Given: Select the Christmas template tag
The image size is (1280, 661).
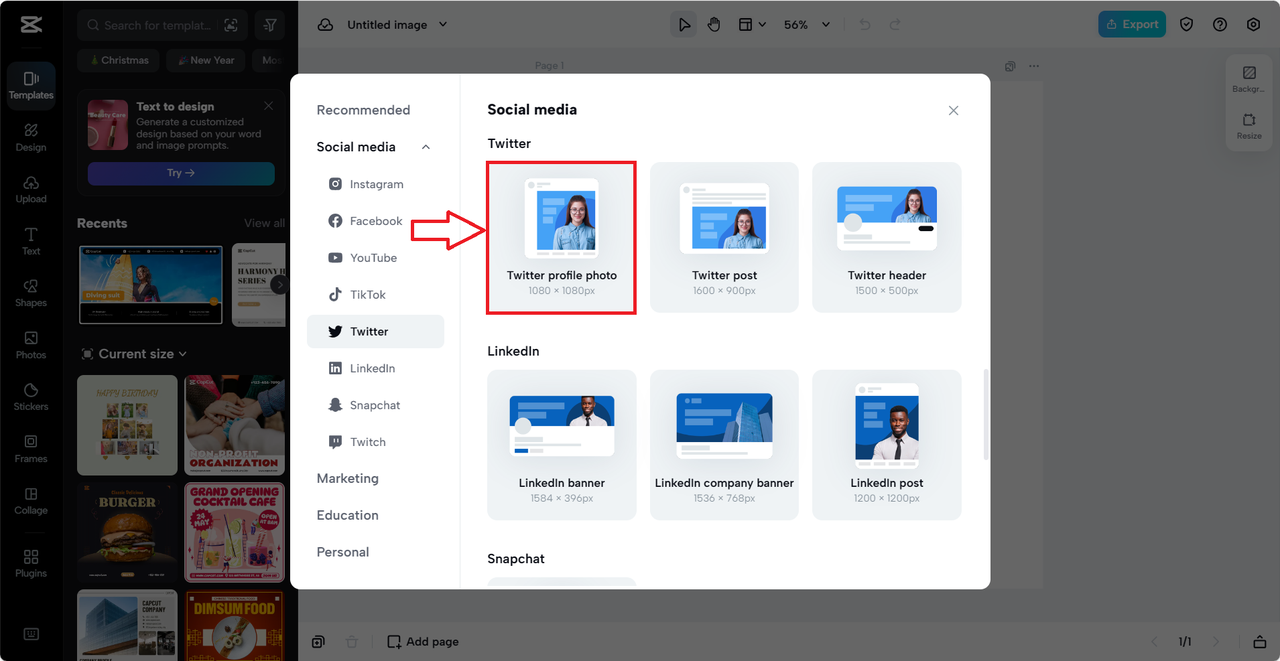Looking at the screenshot, I should pyautogui.click(x=117, y=60).
